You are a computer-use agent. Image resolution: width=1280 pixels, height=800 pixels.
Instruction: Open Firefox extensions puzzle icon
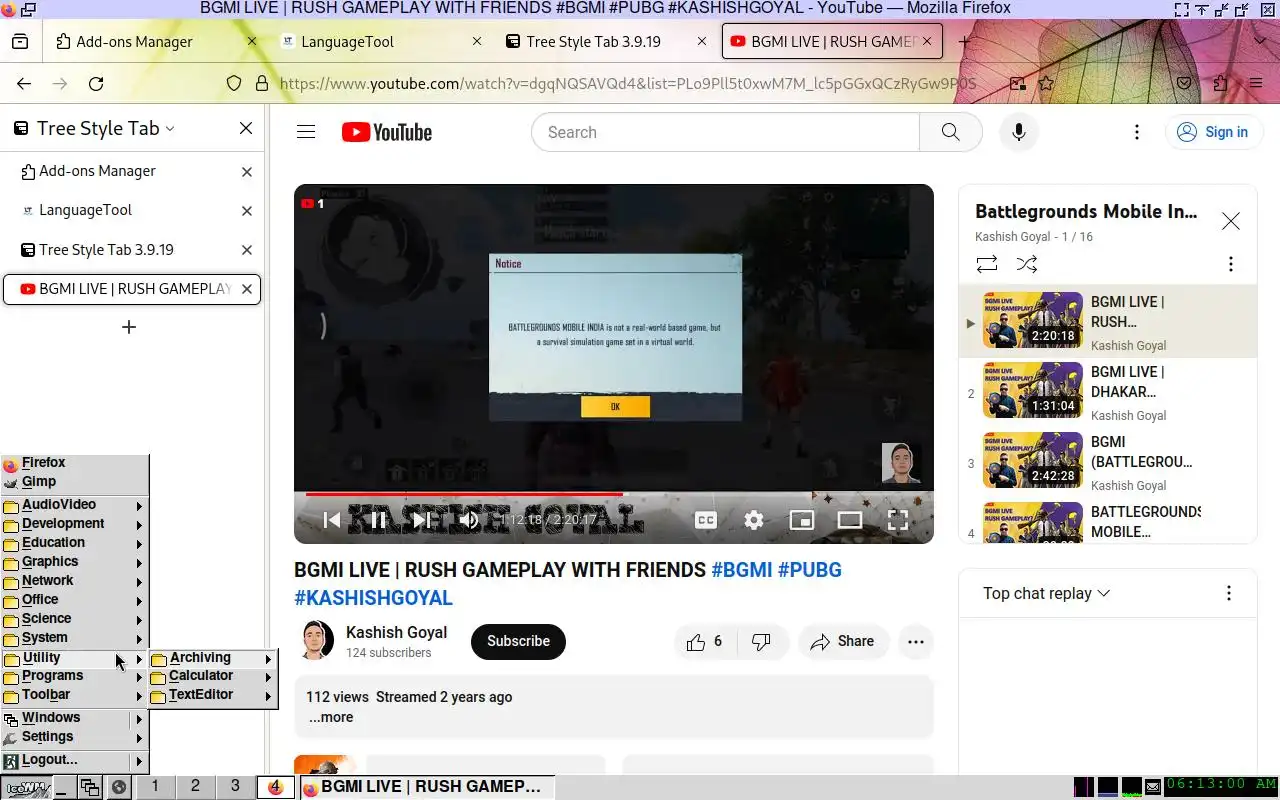(1220, 84)
